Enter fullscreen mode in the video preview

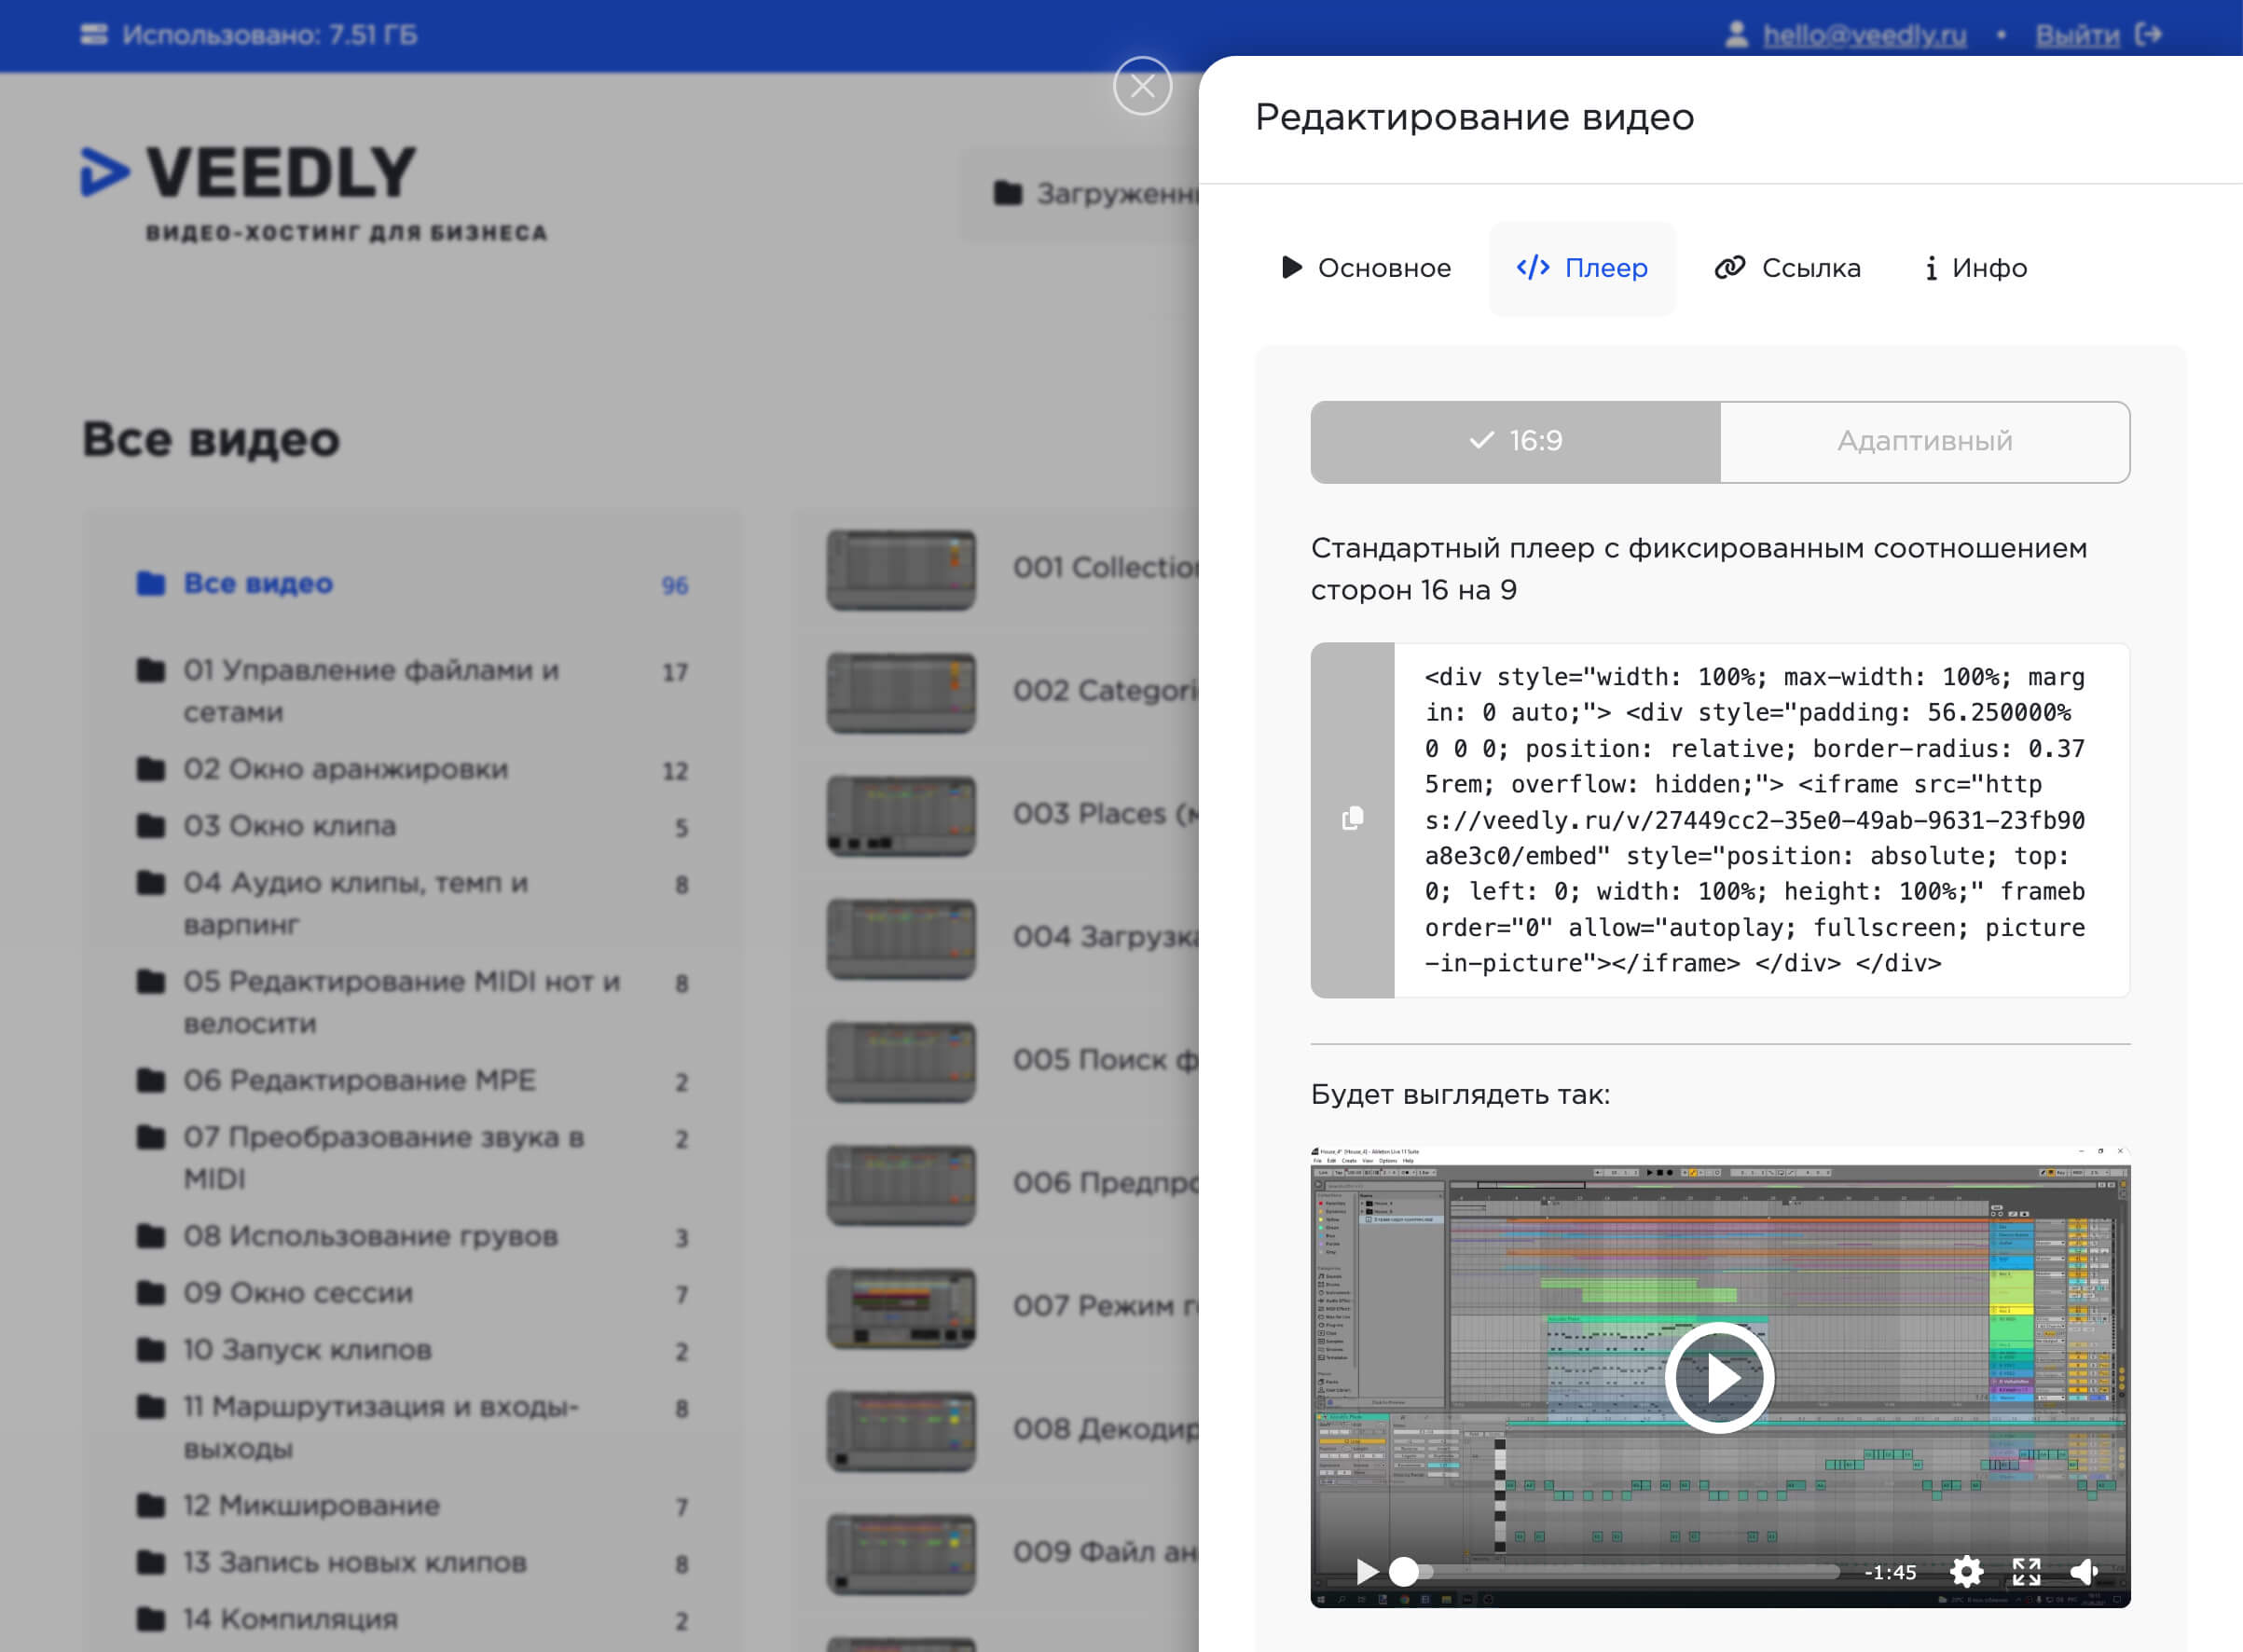2025,1572
